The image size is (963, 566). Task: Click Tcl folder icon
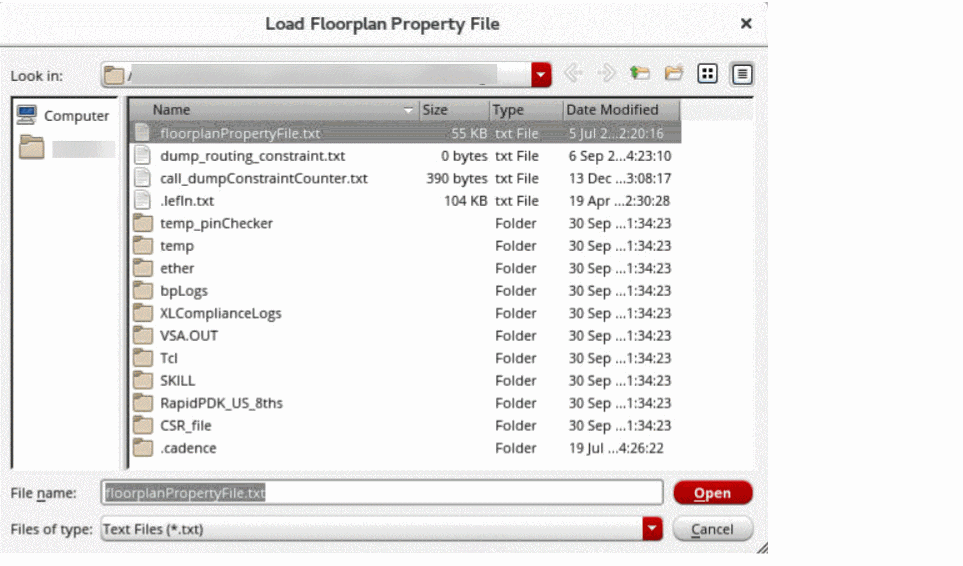pos(143,358)
